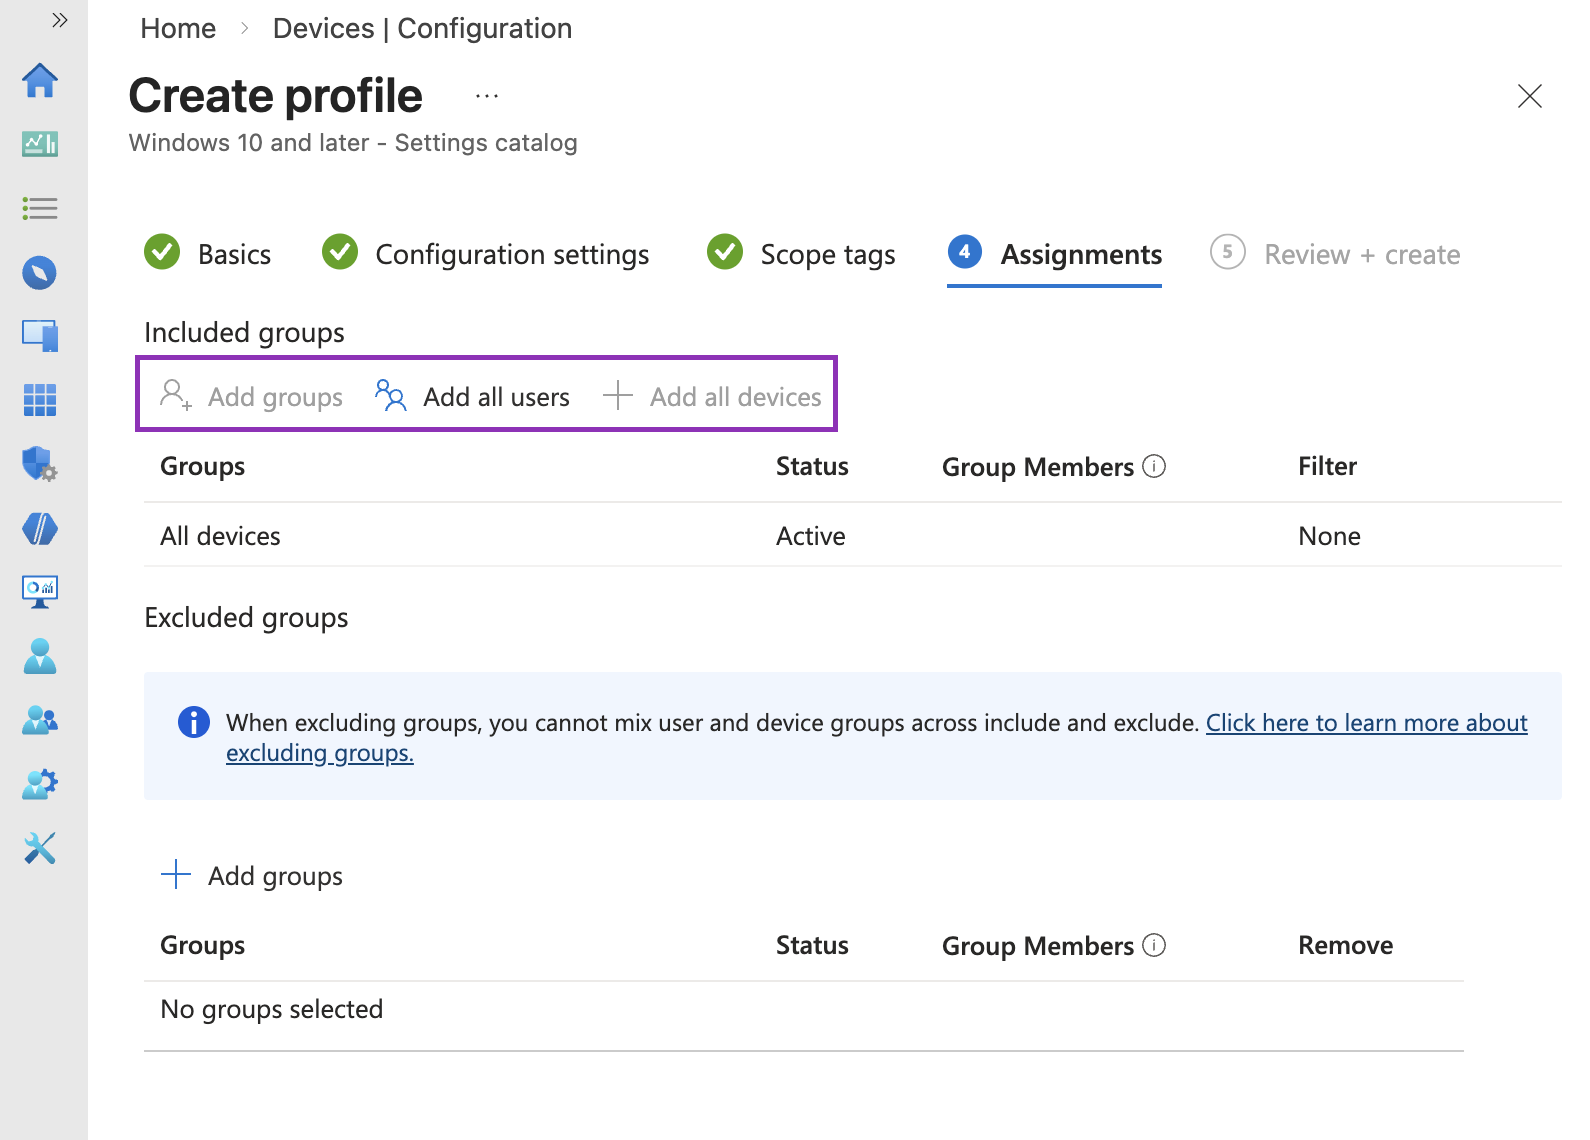Click Status column header in Included groups
Screen dimensions: 1590x1140
(x=812, y=466)
